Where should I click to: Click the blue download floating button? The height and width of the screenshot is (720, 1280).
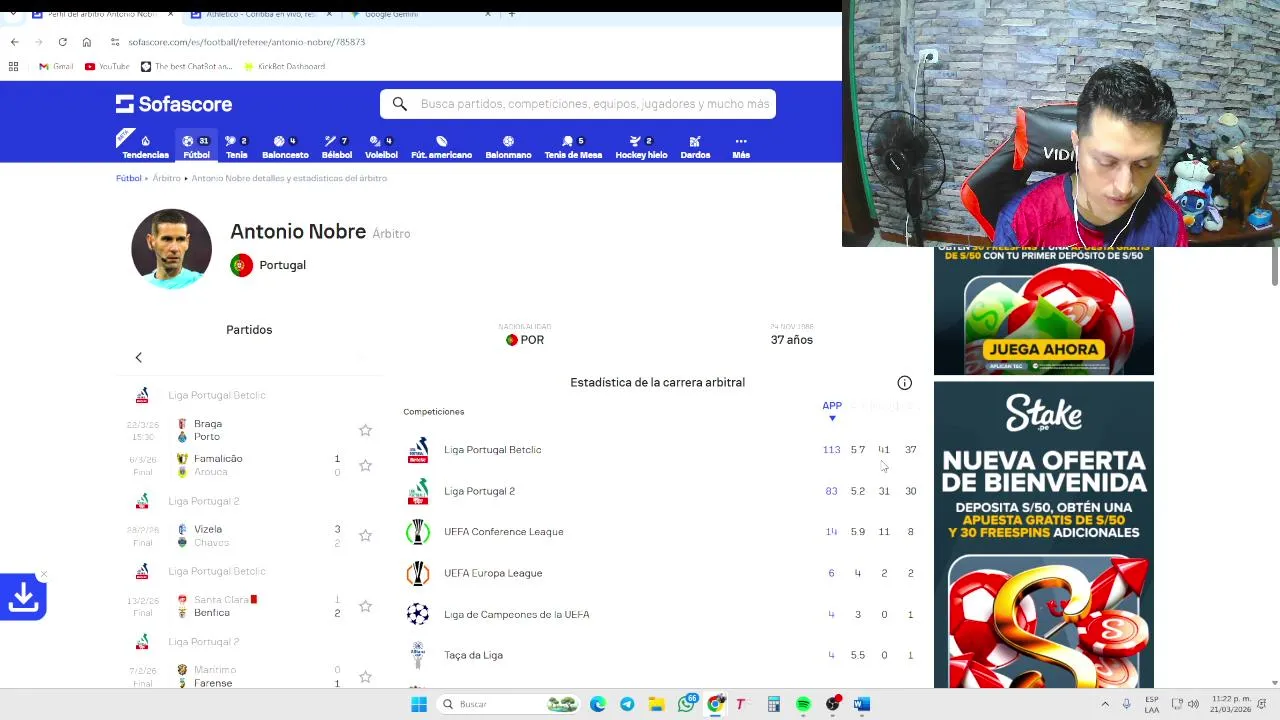(x=22, y=597)
